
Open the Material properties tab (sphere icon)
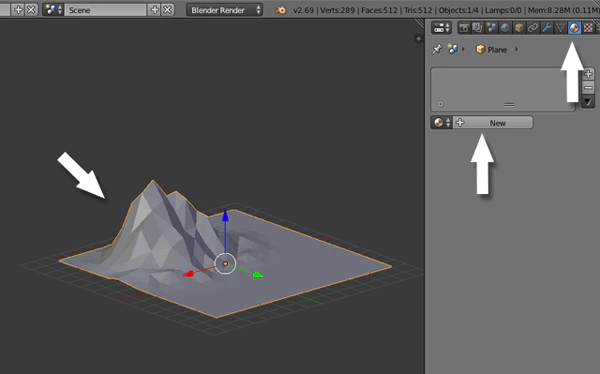pos(574,28)
